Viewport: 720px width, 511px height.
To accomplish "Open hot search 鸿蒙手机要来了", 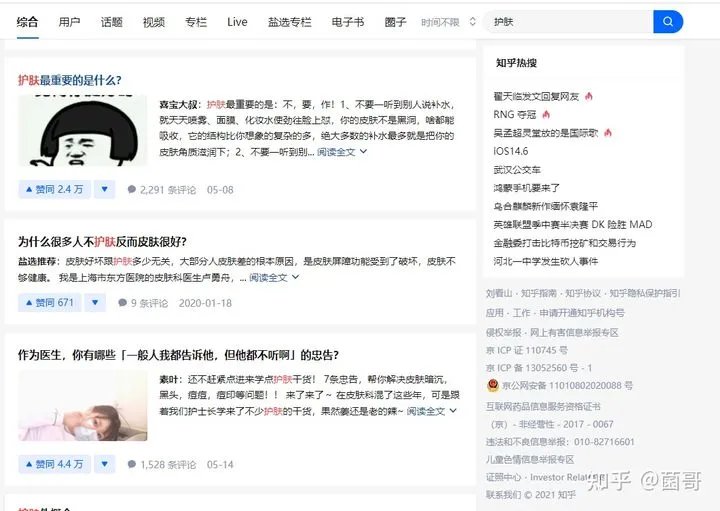I will [x=527, y=188].
